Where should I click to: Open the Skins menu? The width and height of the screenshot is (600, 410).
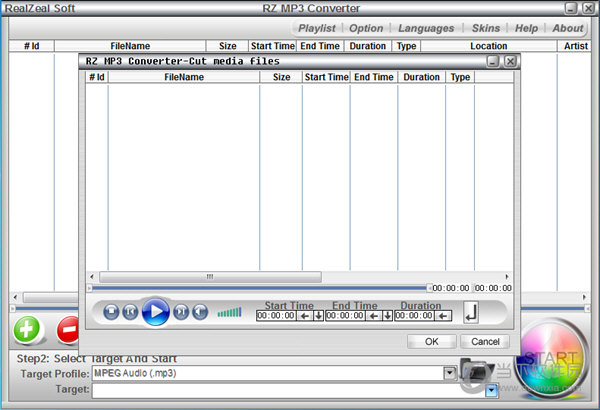pos(486,28)
